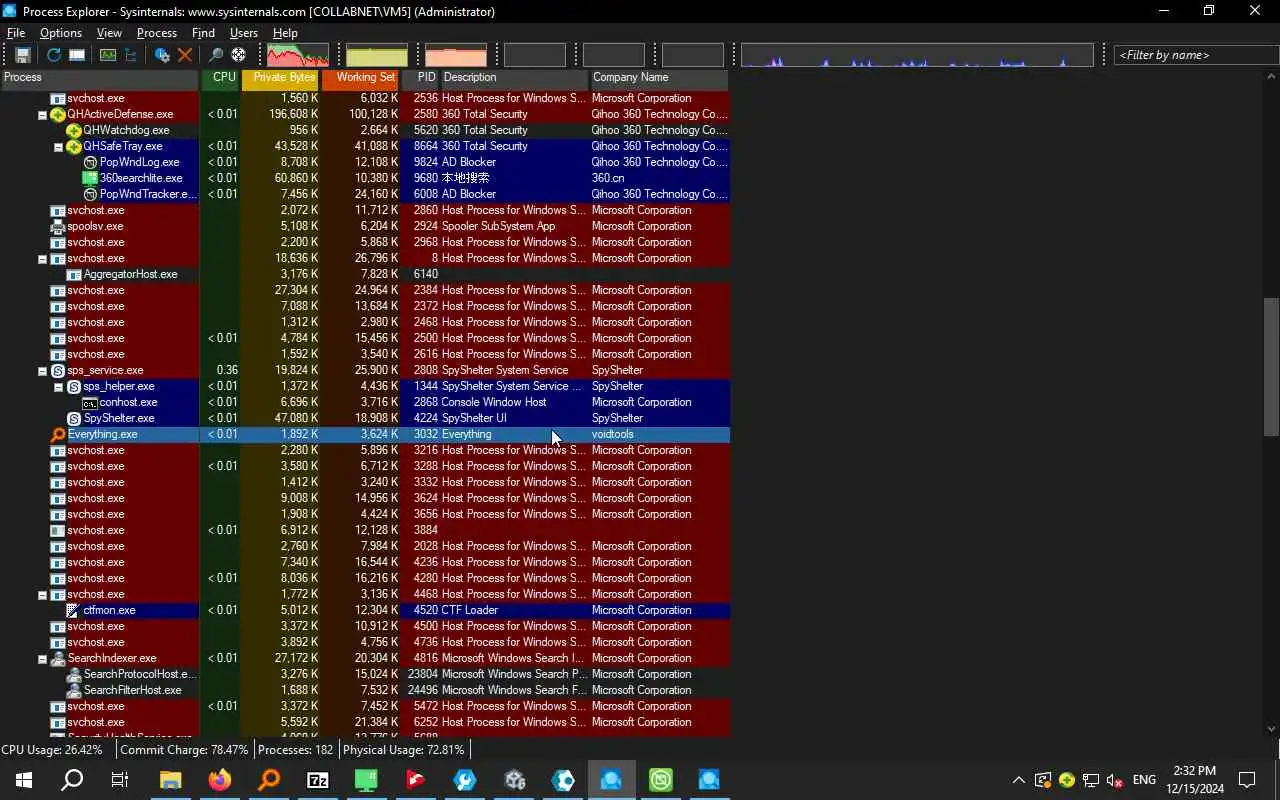Click the Find Window's Process crosshair icon
1280x800 pixels.
pos(238,55)
